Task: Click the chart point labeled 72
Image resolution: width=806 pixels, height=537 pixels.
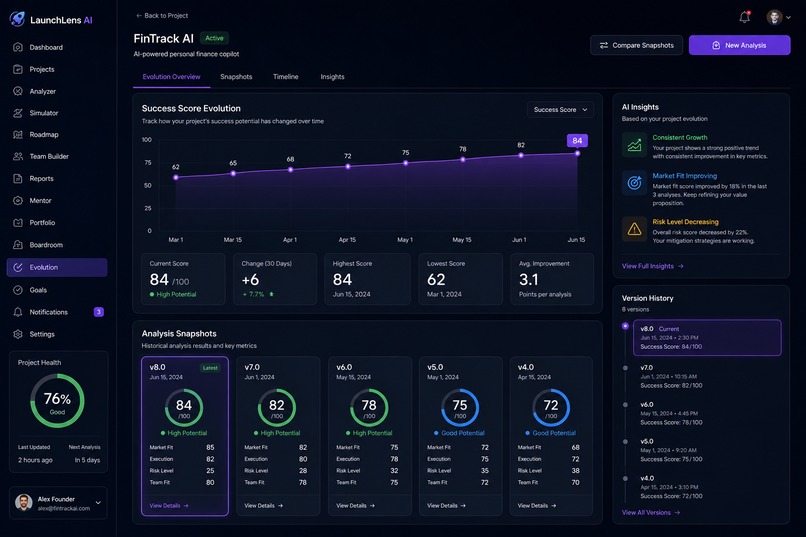Action: tap(348, 166)
